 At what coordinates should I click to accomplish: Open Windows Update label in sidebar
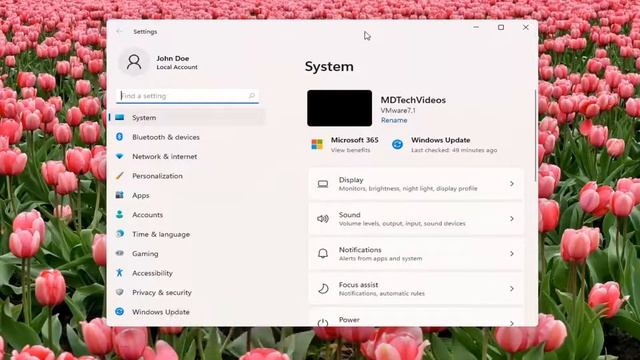(x=161, y=312)
